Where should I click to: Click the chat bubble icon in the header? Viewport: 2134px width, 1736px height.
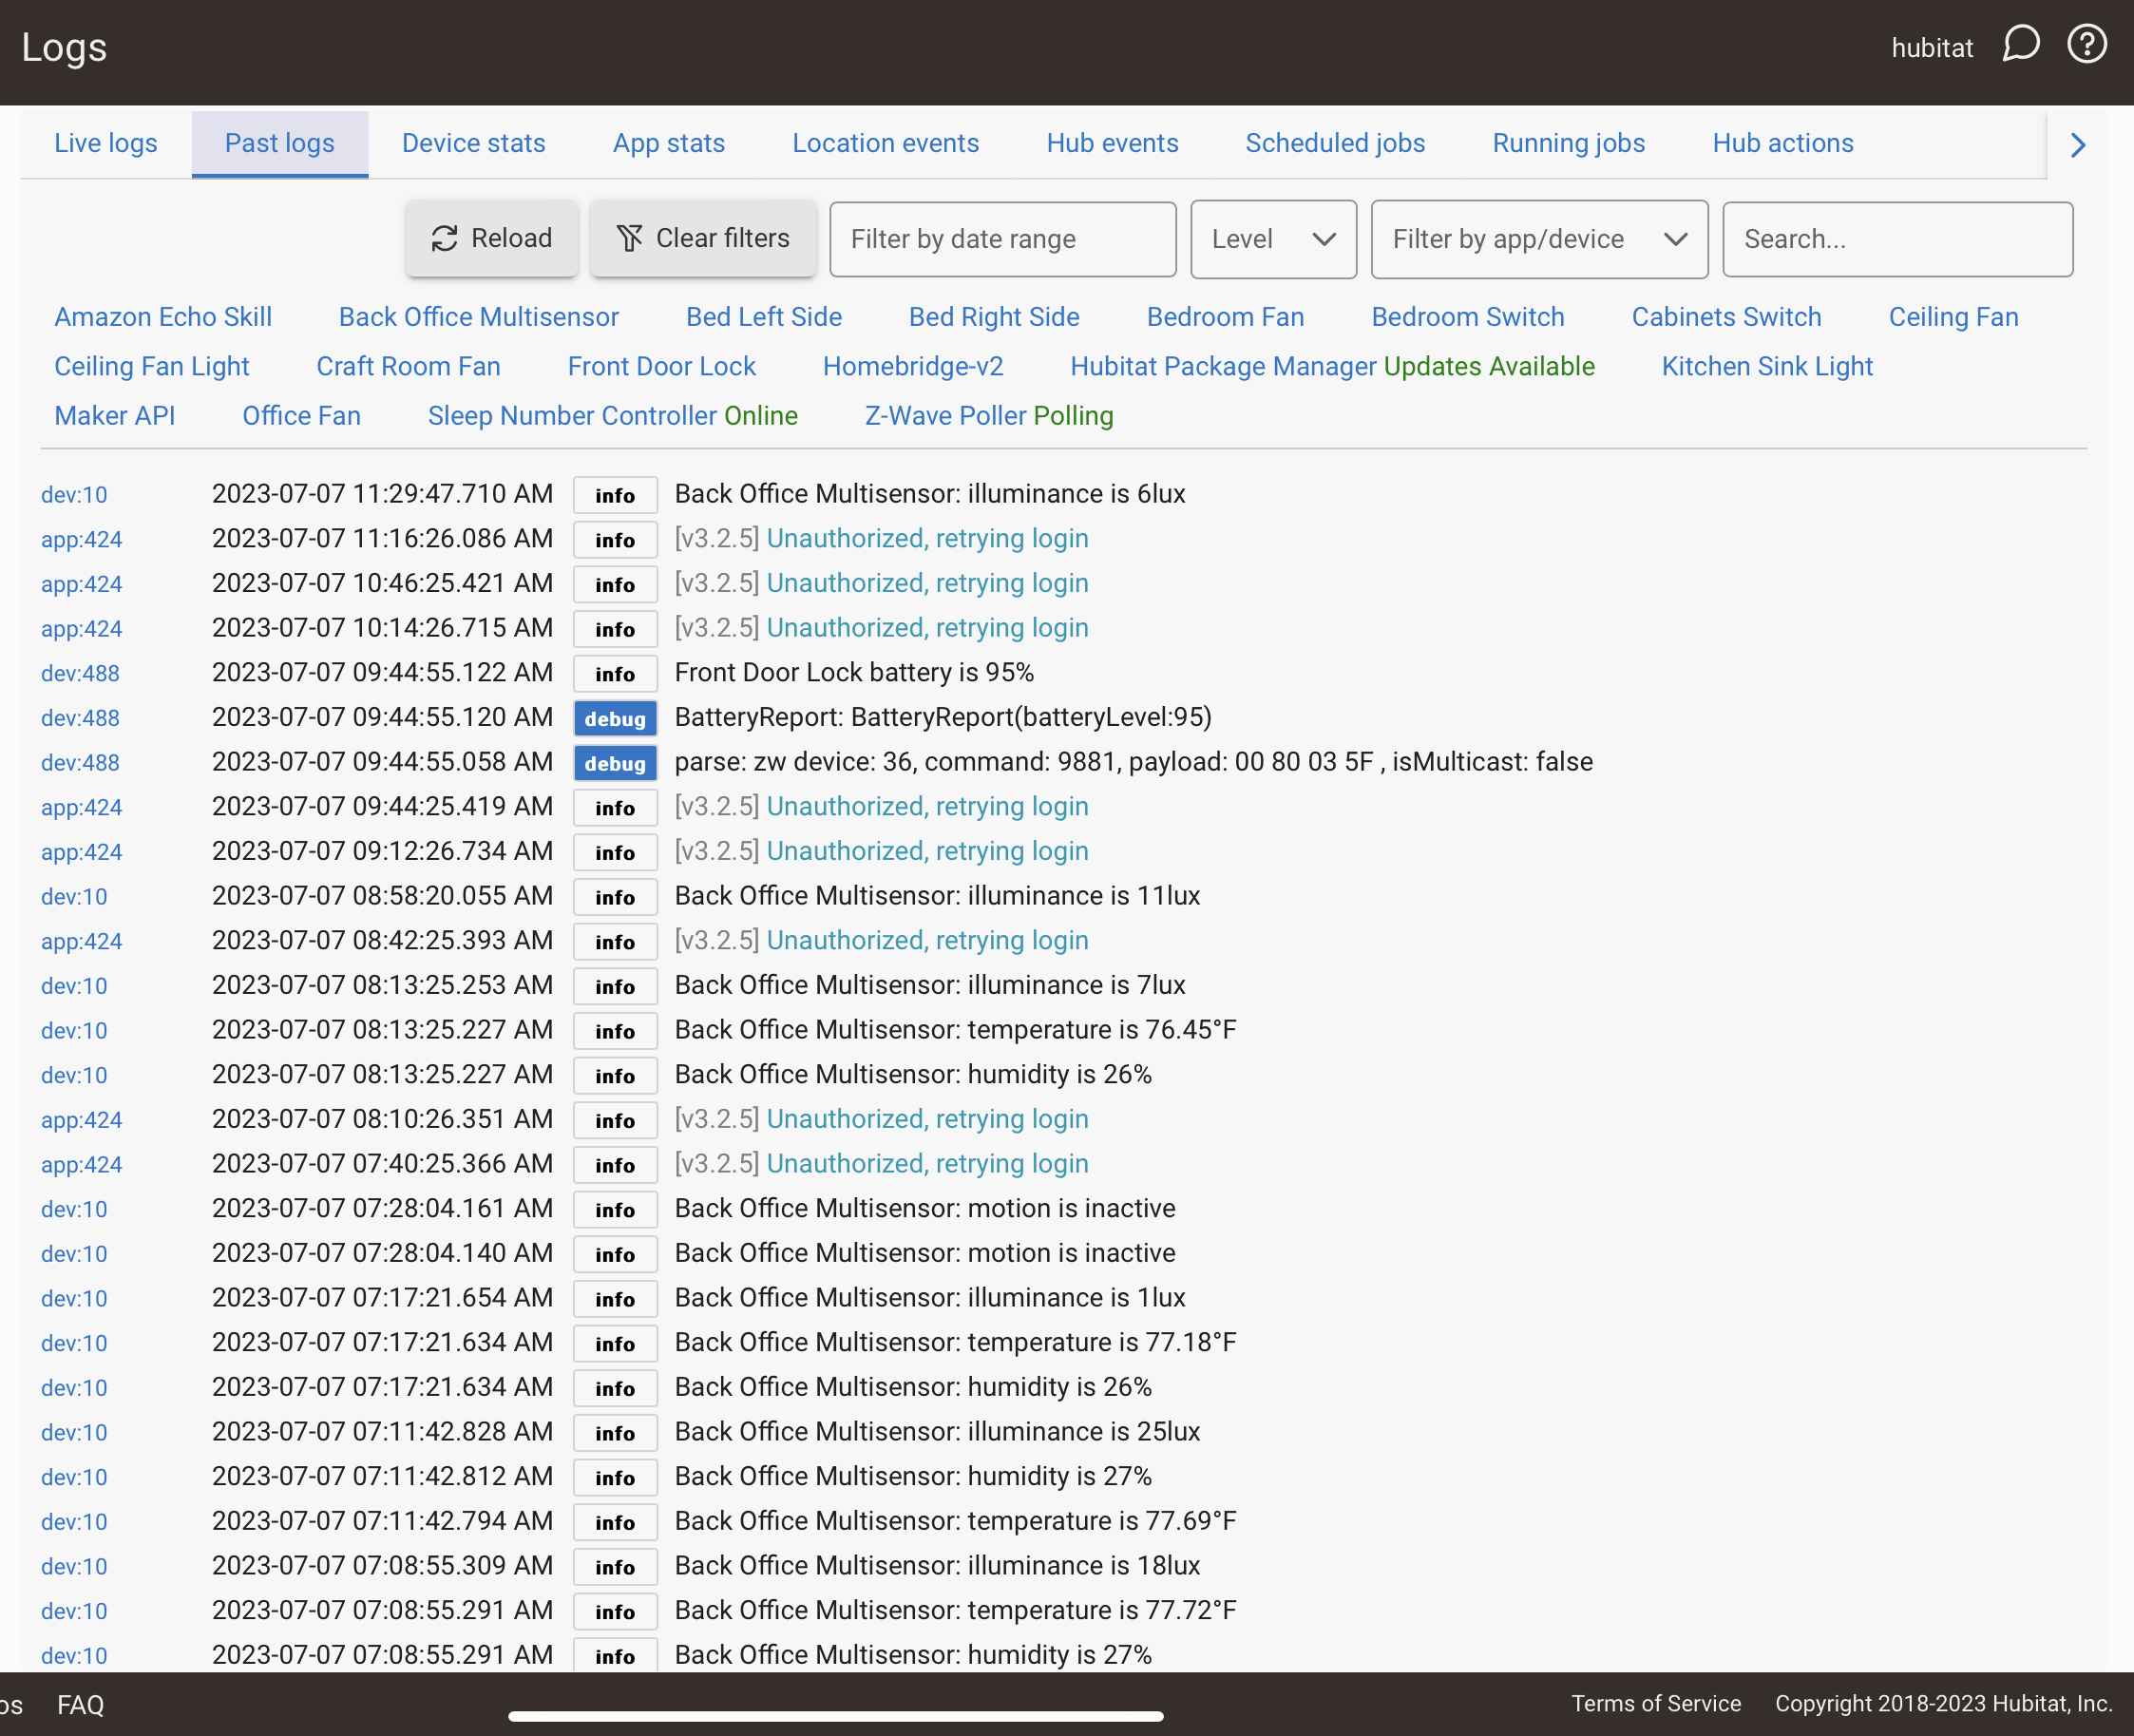[x=2020, y=44]
